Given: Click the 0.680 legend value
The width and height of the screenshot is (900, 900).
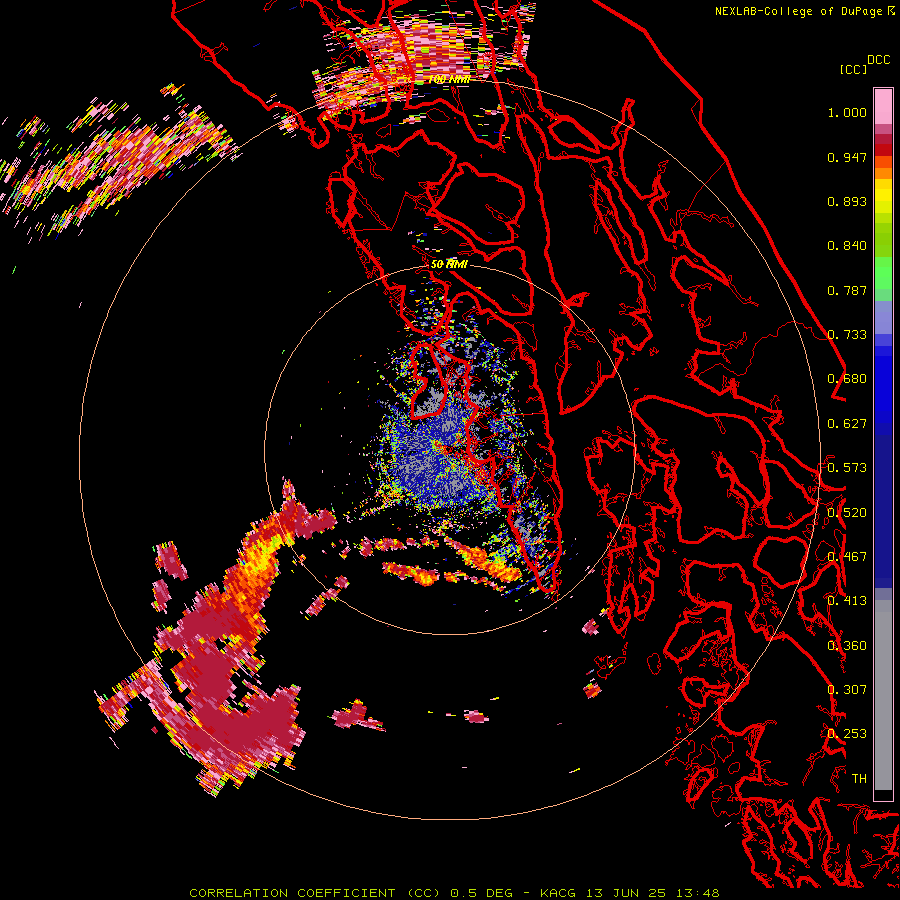Looking at the screenshot, I should 847,379.
